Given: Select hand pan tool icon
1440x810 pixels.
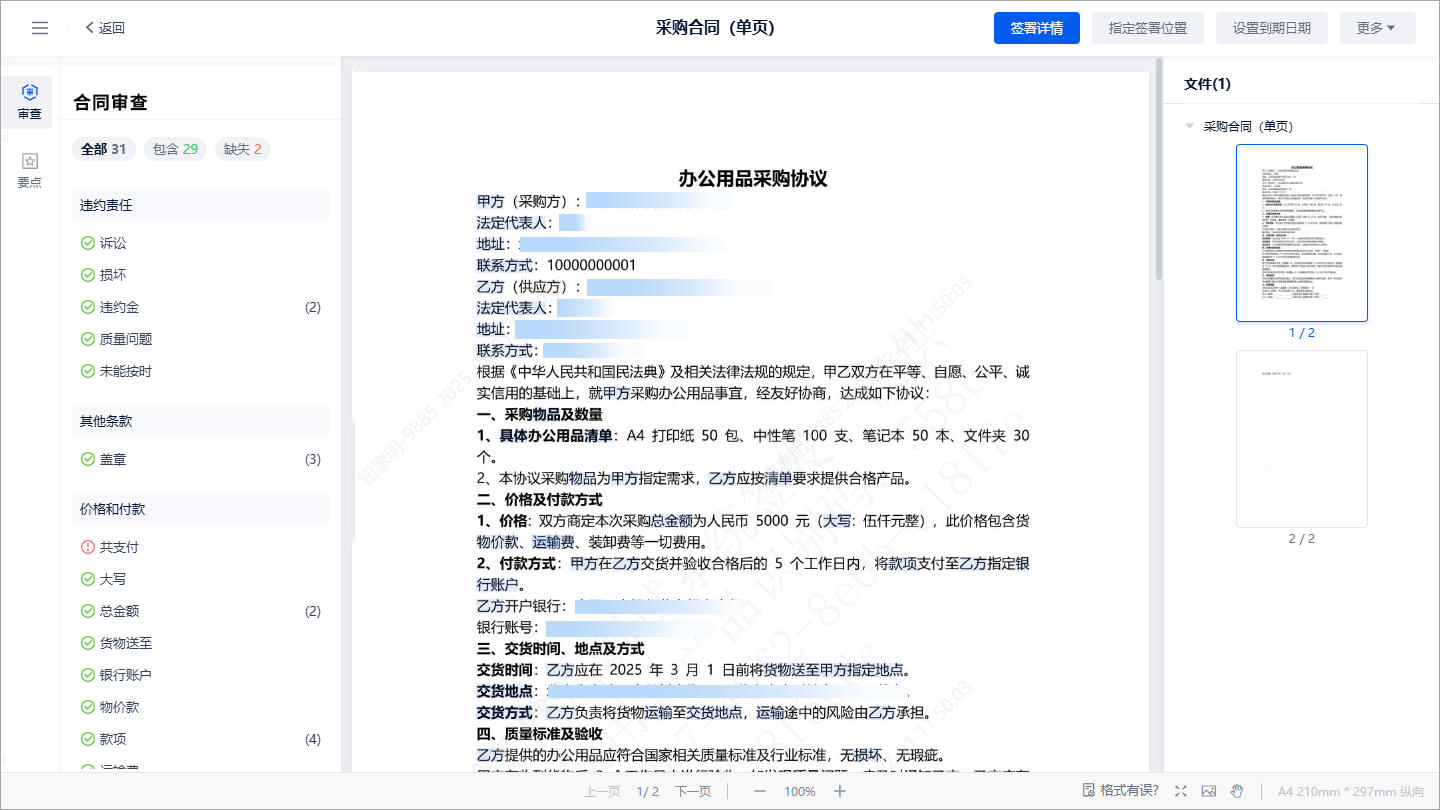Looking at the screenshot, I should 1237,791.
